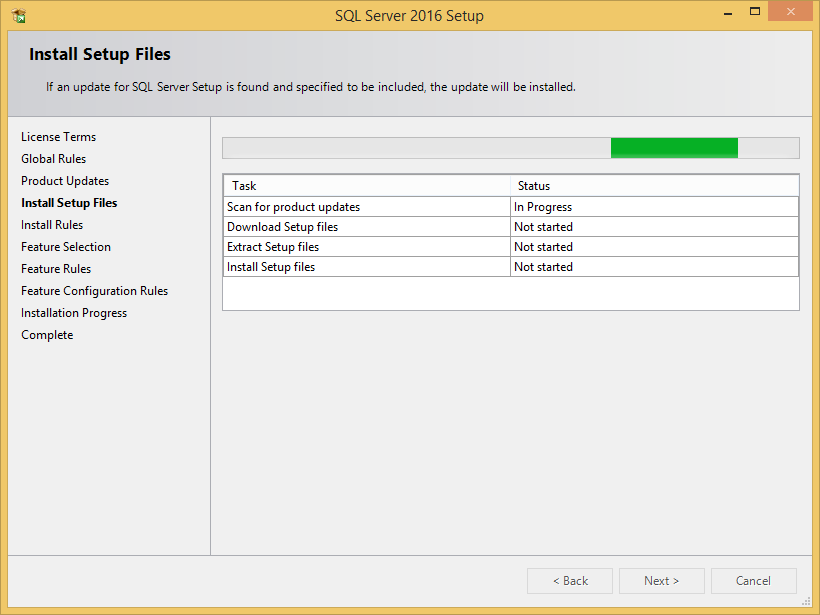
Task: Select Installation Progress step in sidebar
Action: [74, 313]
